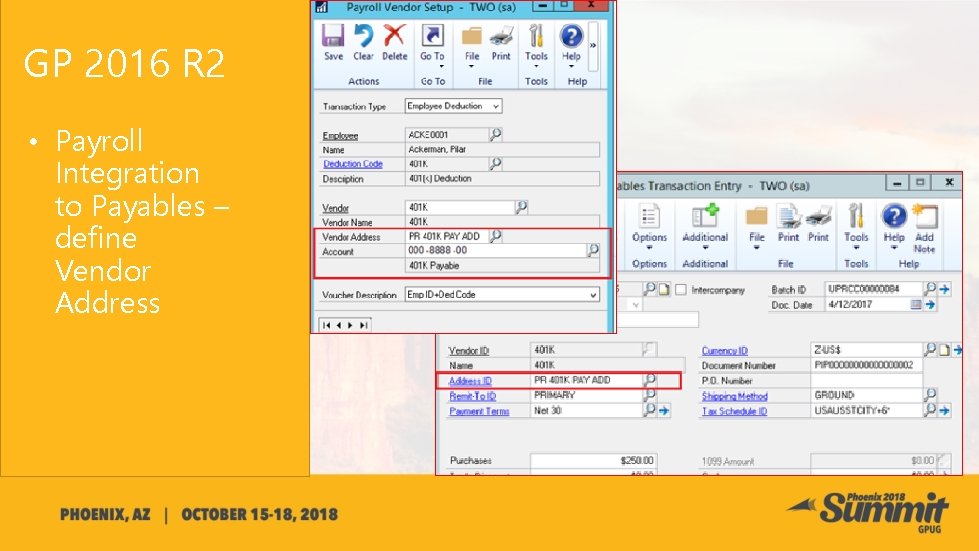Image resolution: width=979 pixels, height=551 pixels.
Task: Click the Employee field containing ACKE0001
Action: (x=446, y=134)
